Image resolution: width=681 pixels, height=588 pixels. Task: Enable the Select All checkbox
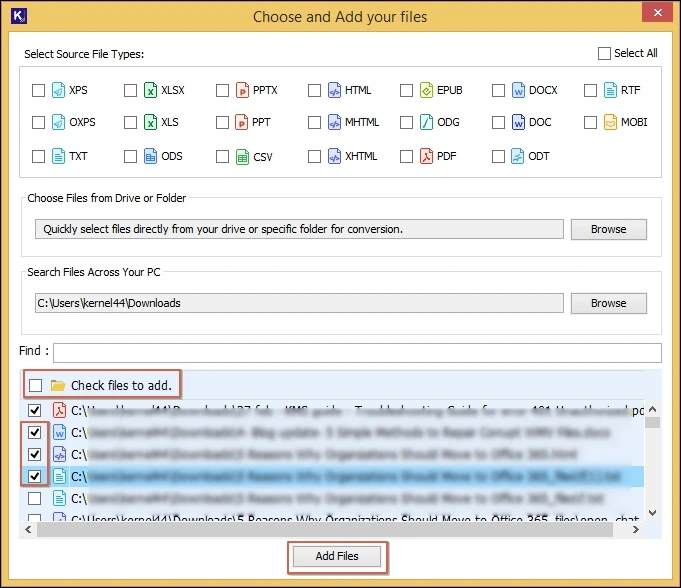(604, 53)
